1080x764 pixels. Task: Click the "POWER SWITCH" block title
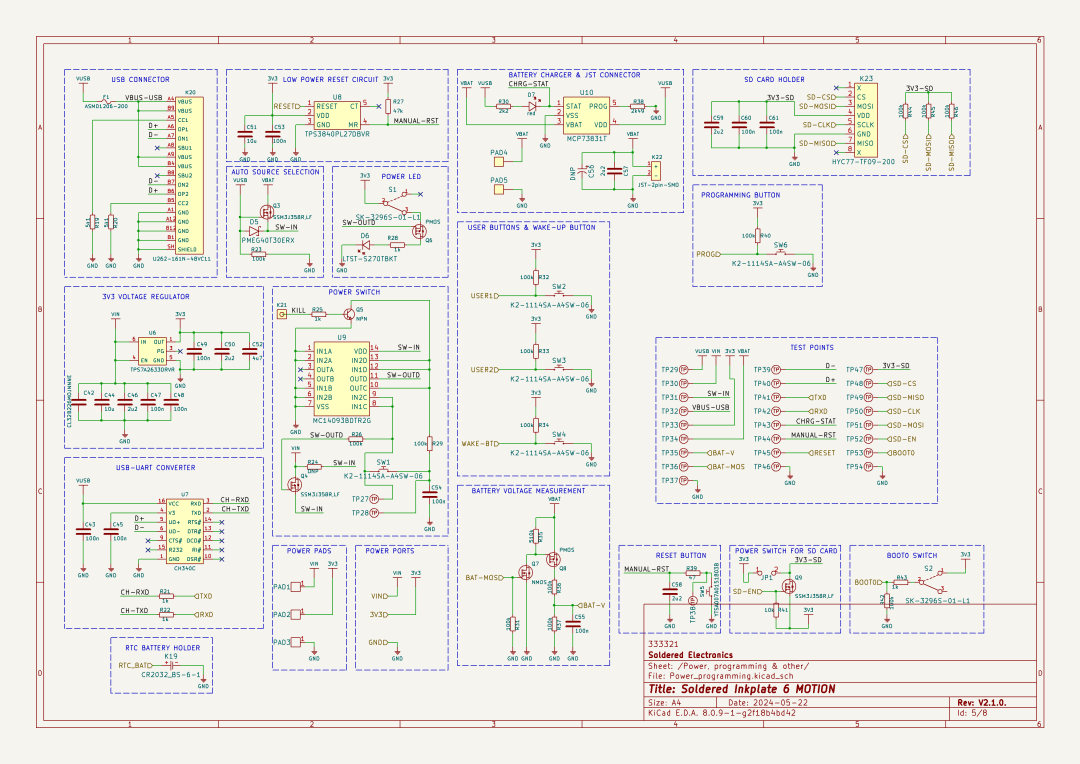point(354,292)
